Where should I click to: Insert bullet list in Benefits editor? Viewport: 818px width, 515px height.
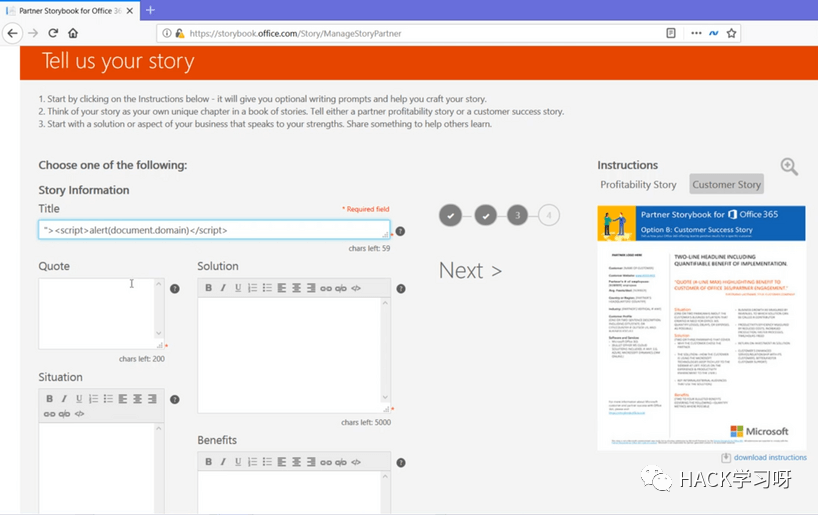[267, 462]
